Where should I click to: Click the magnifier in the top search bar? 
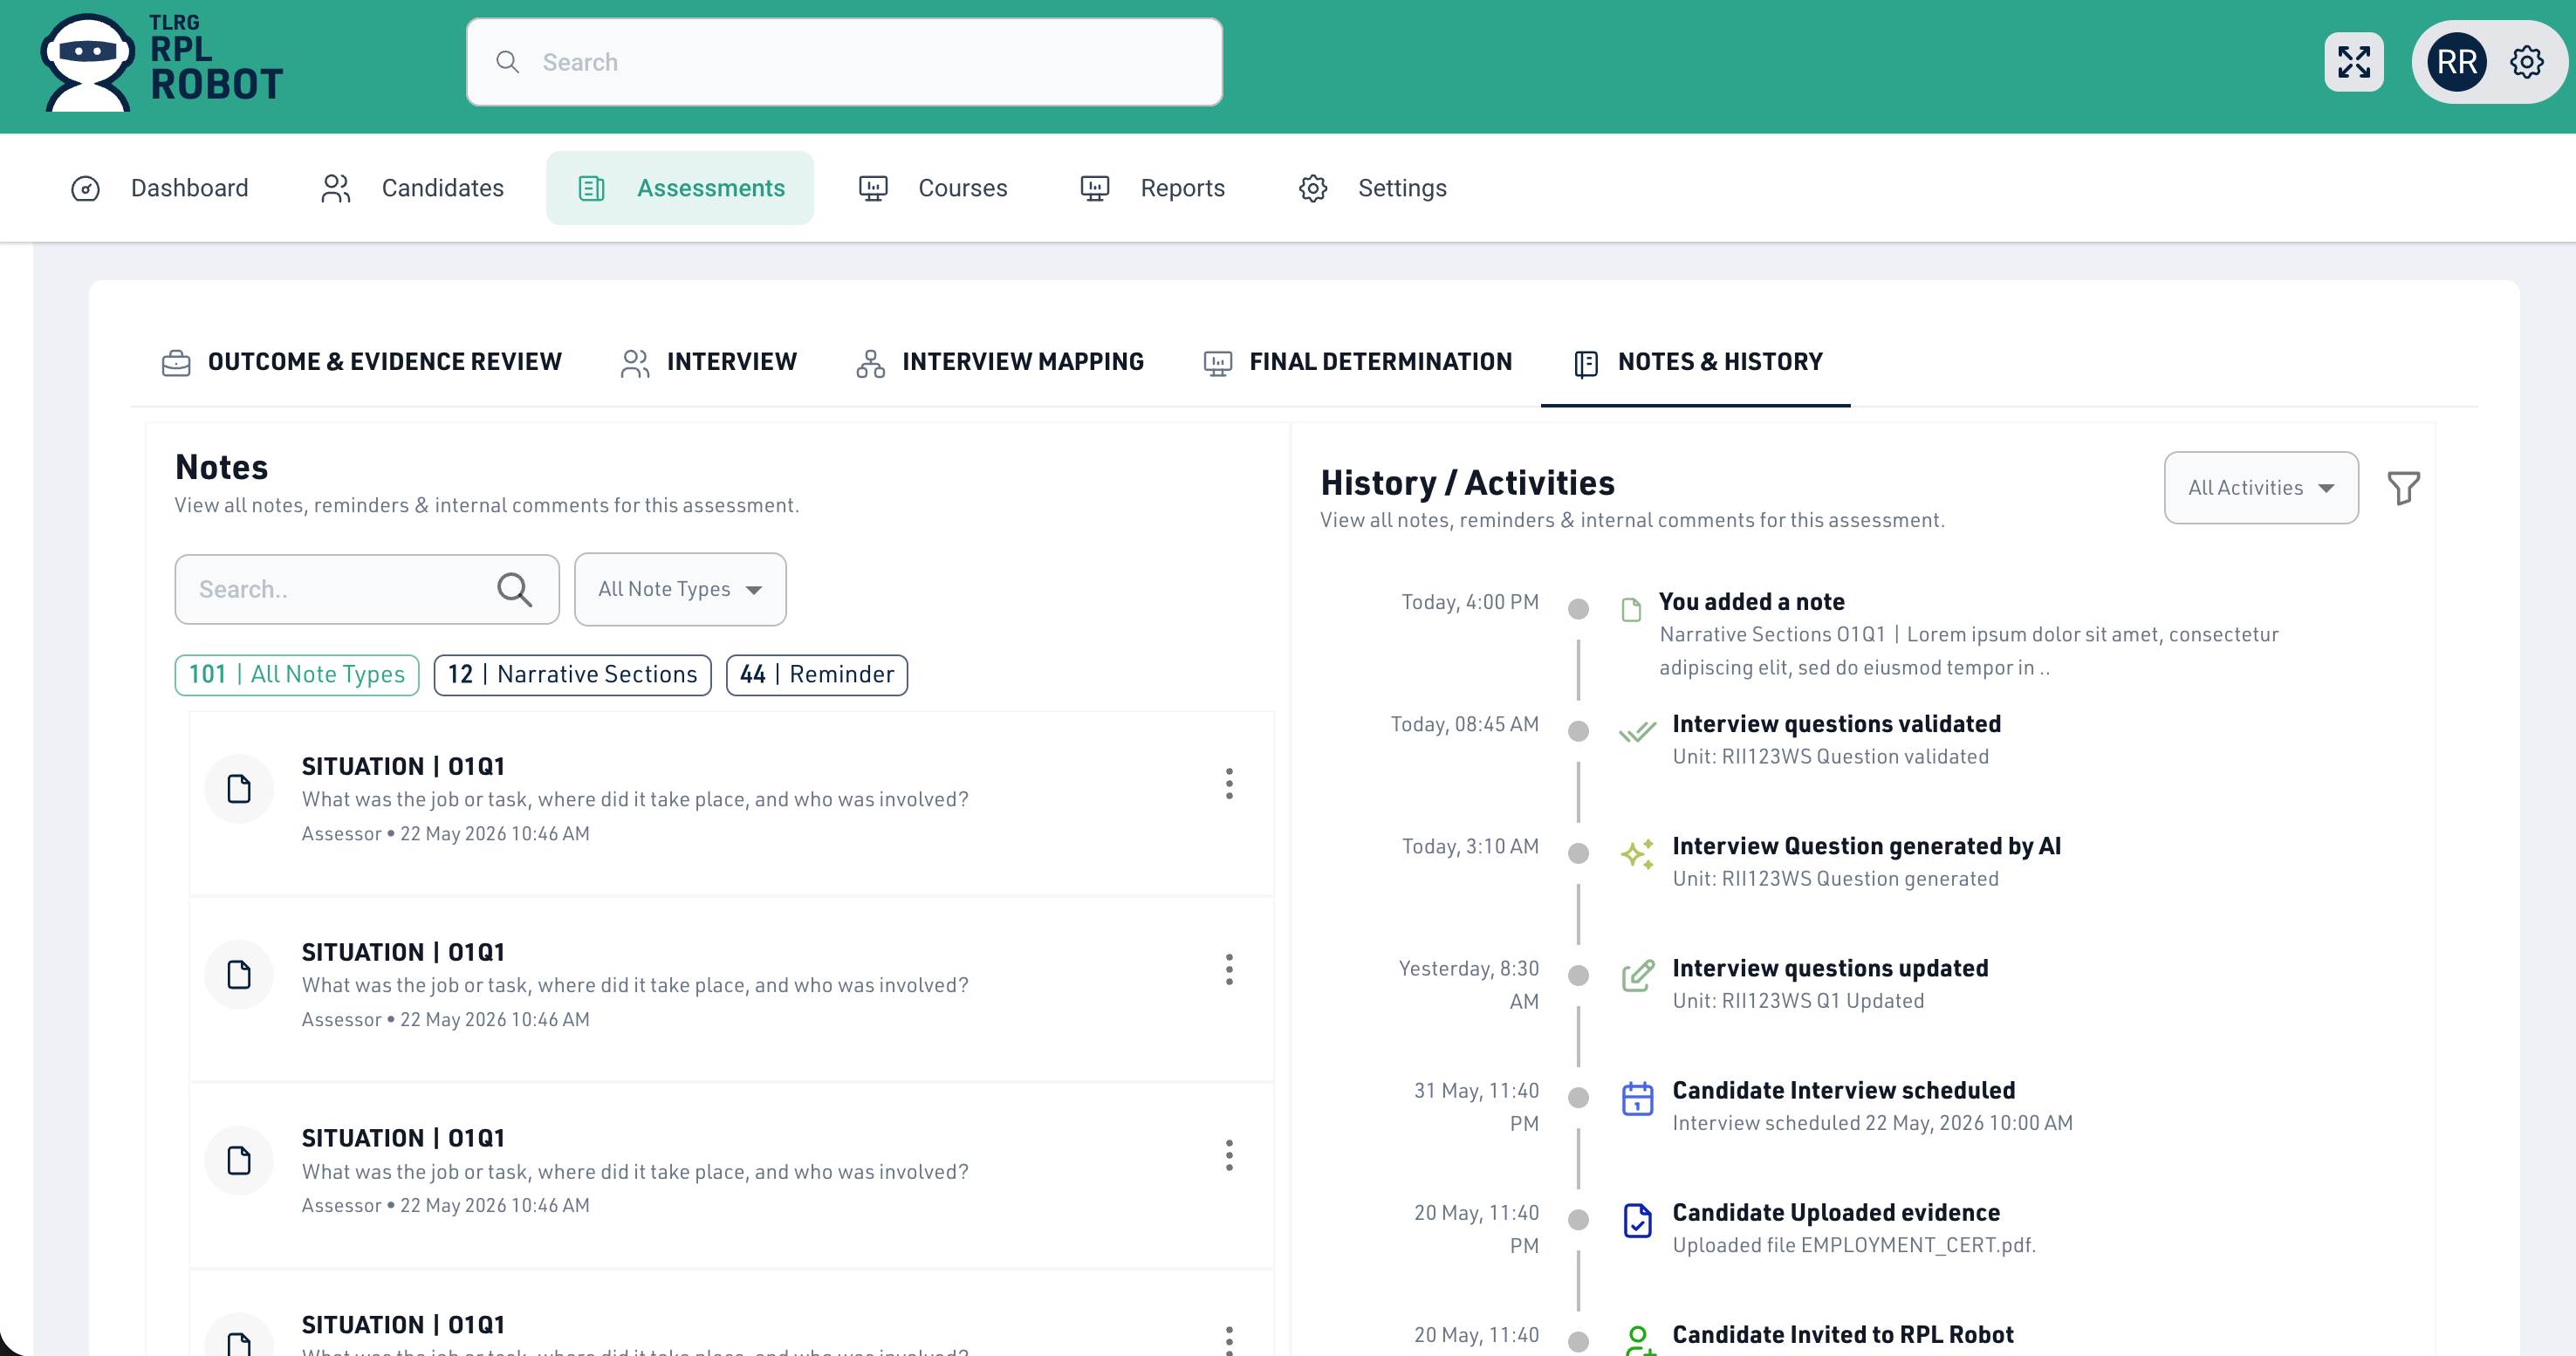click(508, 62)
